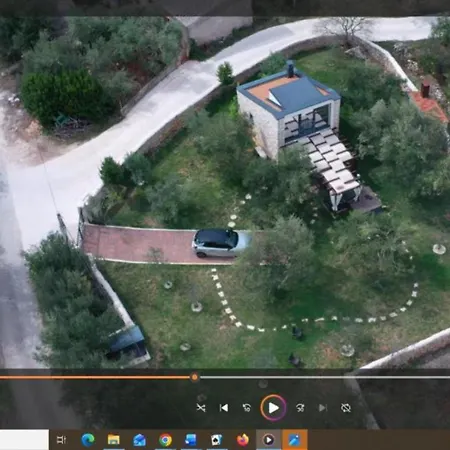Skip forward 30 seconds
450x450 pixels.
pyautogui.click(x=300, y=408)
